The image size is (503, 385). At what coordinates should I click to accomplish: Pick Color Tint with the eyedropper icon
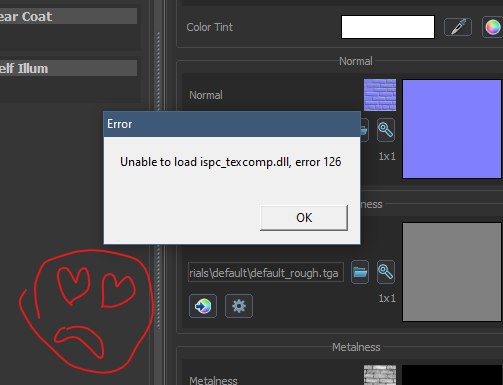tap(458, 27)
